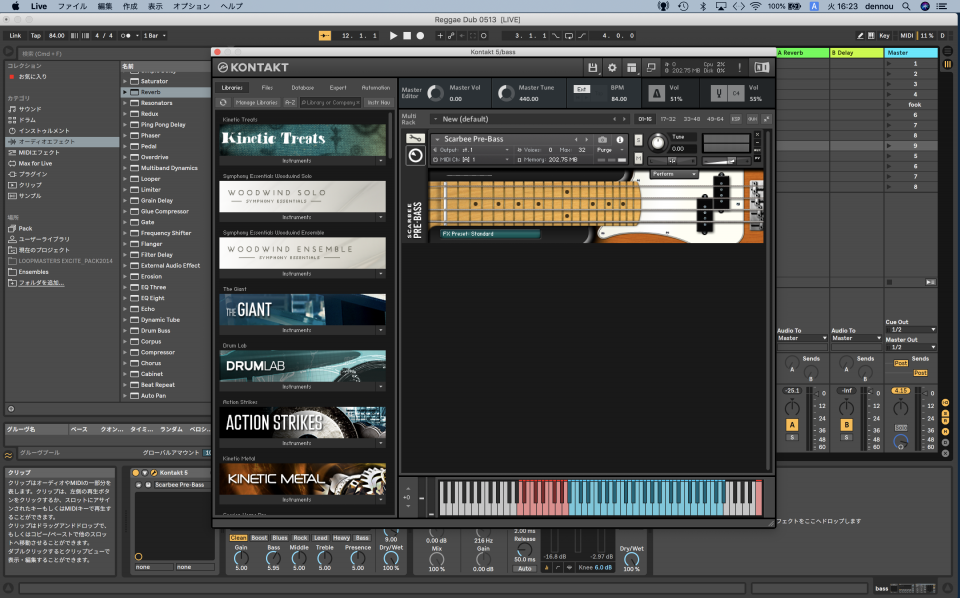Click the Tap tempo button
The image size is (960, 598).
pos(35,35)
